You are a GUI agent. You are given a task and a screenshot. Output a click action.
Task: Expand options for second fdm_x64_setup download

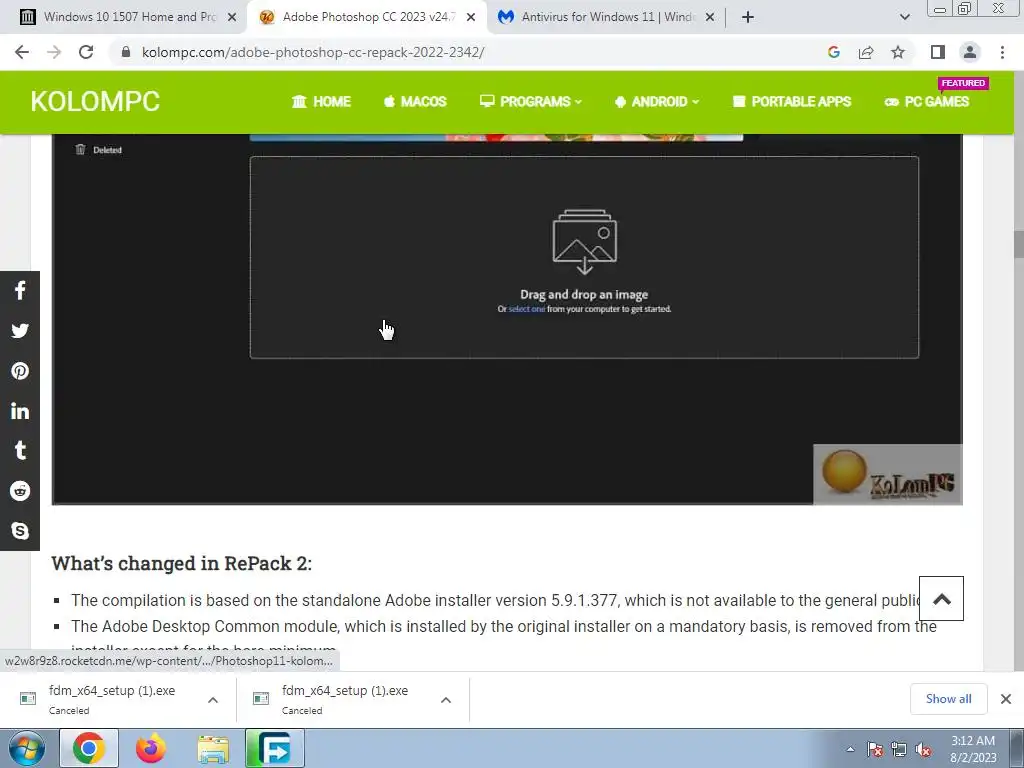[x=446, y=700]
